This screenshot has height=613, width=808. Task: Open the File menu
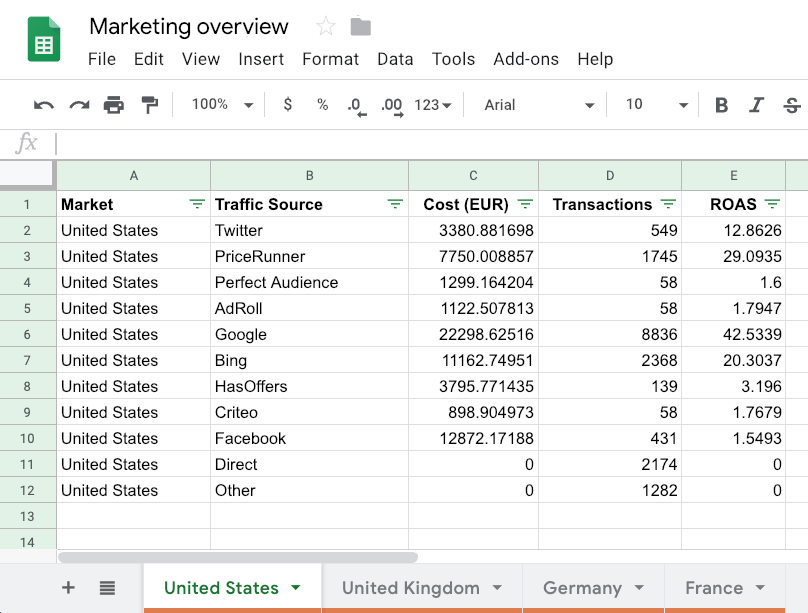pyautogui.click(x=102, y=59)
